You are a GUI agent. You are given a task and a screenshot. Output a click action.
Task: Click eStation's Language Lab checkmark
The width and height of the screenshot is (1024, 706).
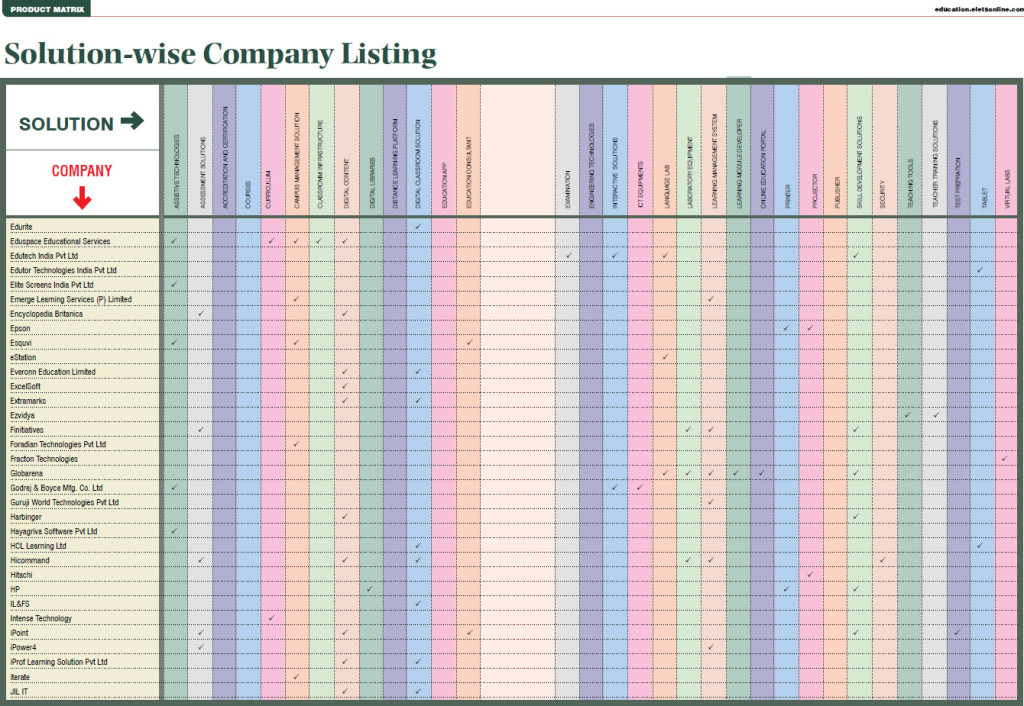(665, 357)
